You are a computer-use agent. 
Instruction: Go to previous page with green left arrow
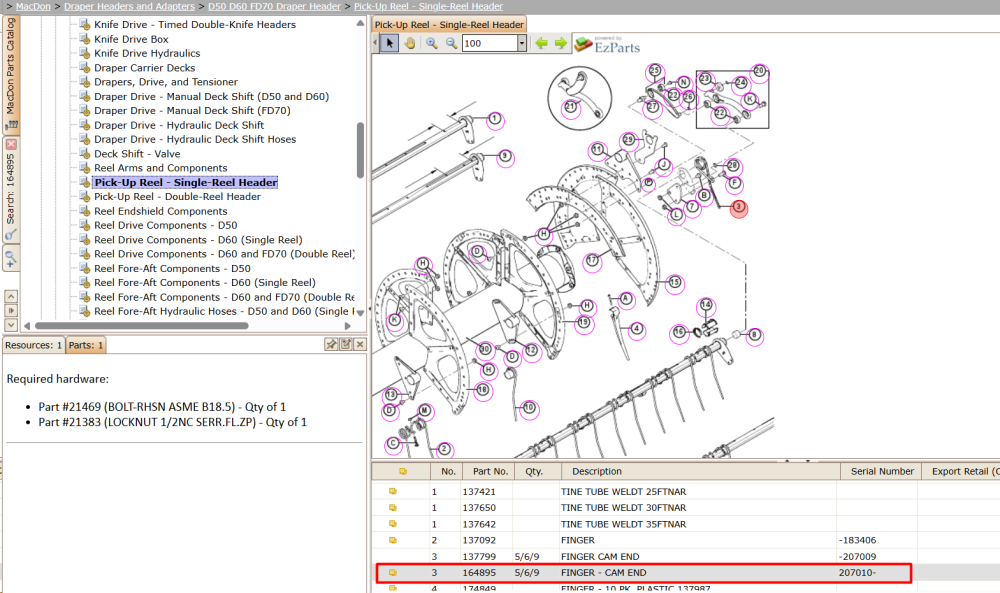(541, 43)
